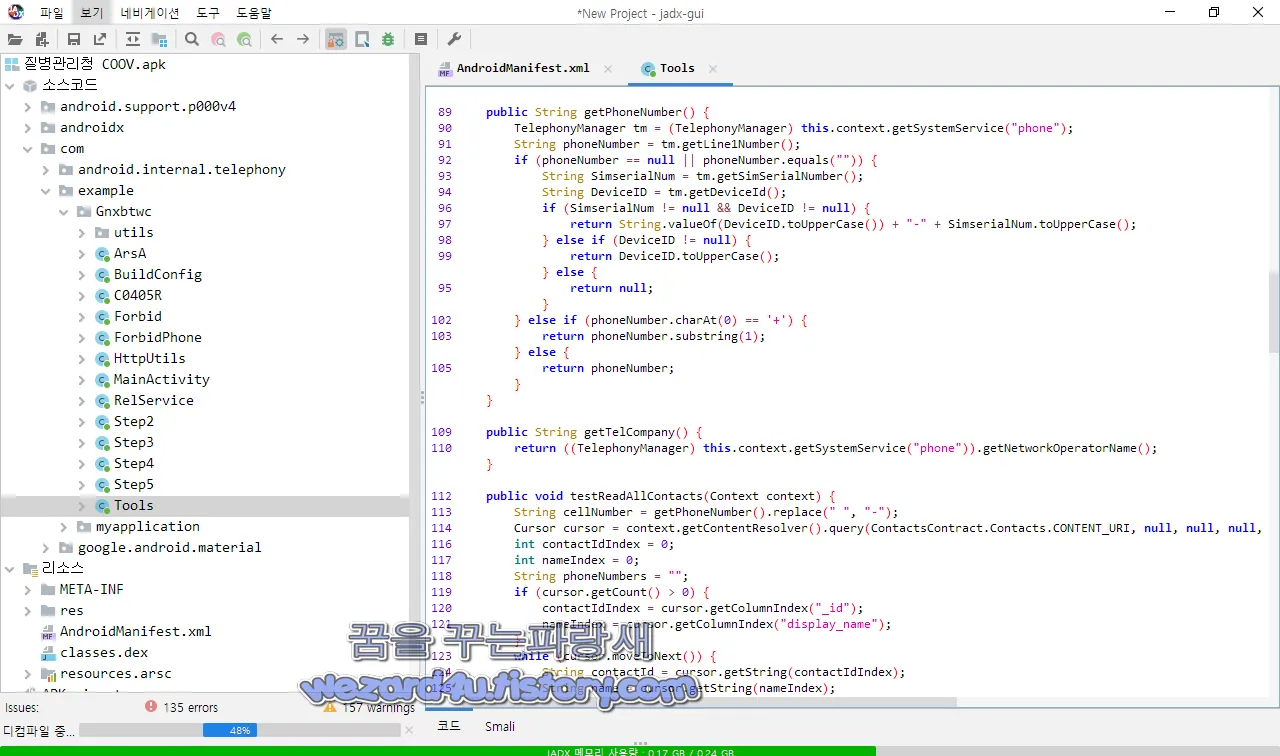Navigate back with left arrow icon
Screen dimensions: 1280x756
[x=277, y=39]
